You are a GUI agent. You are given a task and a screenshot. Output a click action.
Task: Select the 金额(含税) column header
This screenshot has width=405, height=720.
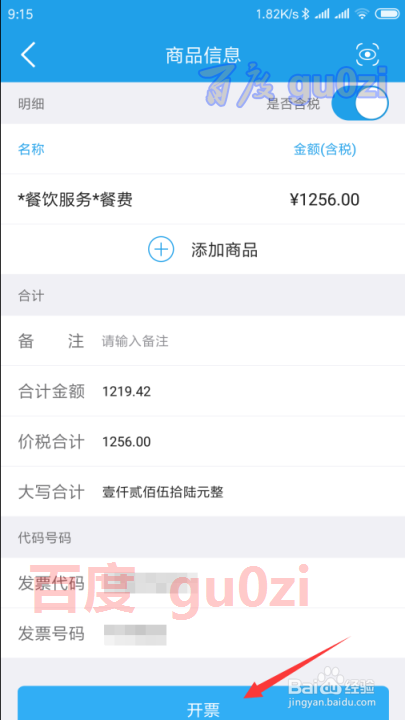coord(325,149)
